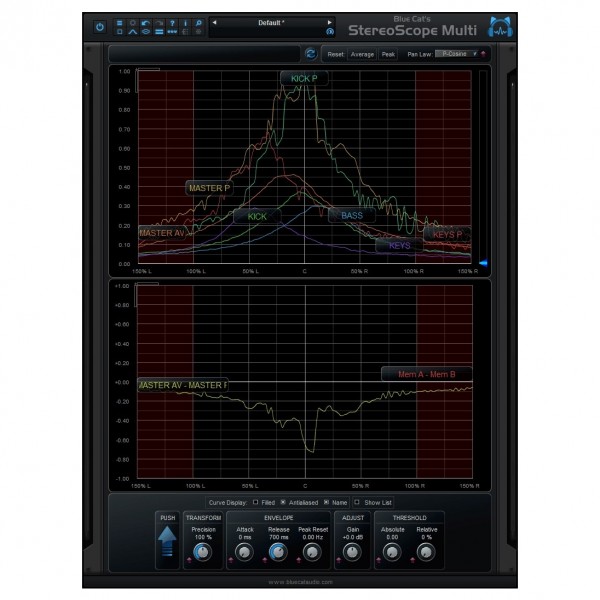Click the Peak reset button

[x=388, y=54]
